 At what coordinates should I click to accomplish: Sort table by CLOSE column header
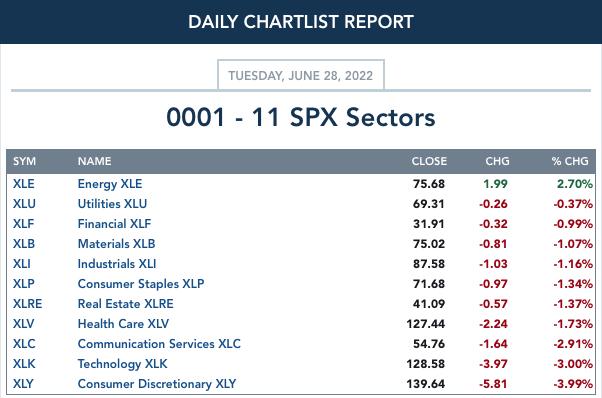point(429,161)
